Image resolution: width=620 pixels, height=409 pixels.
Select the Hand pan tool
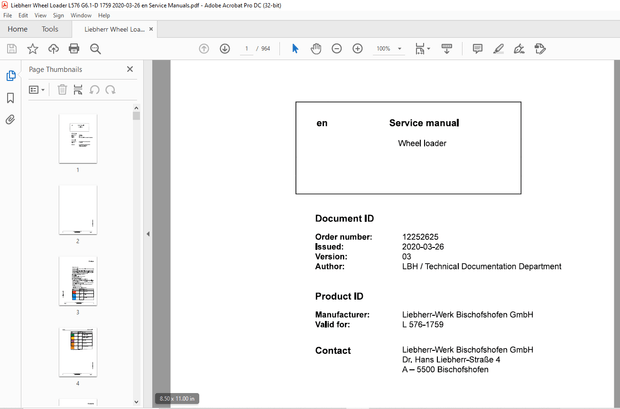click(x=315, y=49)
